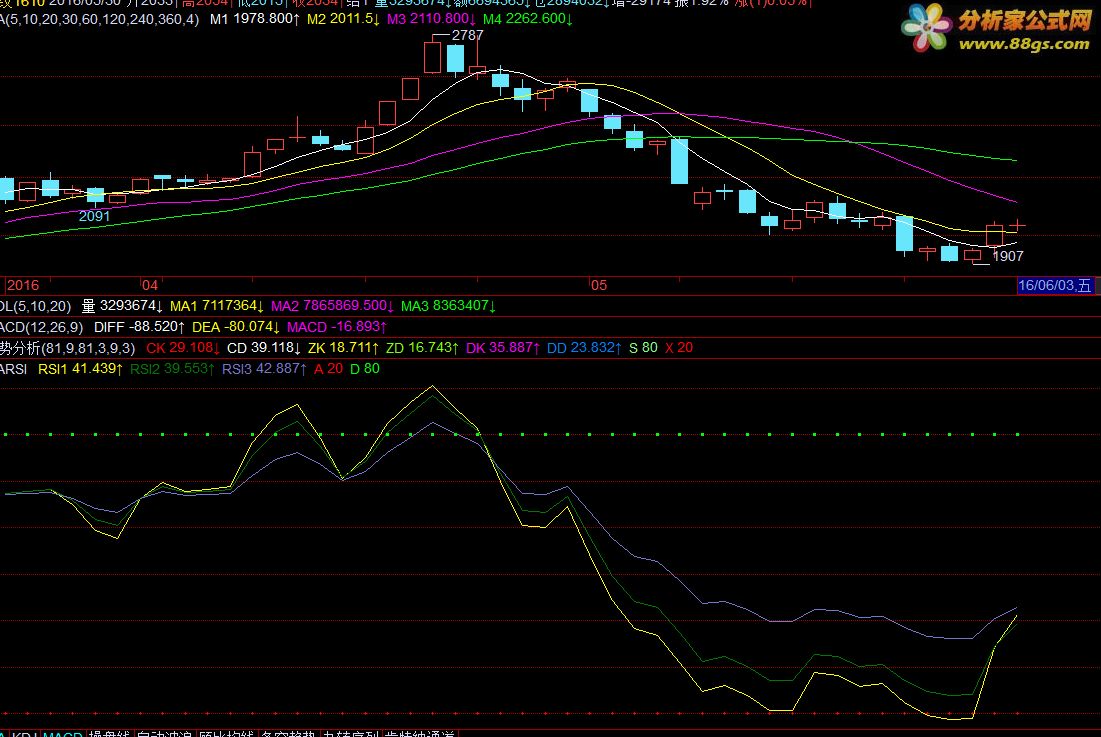Click the 1907 low price label
Image resolution: width=1101 pixels, height=737 pixels.
(1008, 256)
